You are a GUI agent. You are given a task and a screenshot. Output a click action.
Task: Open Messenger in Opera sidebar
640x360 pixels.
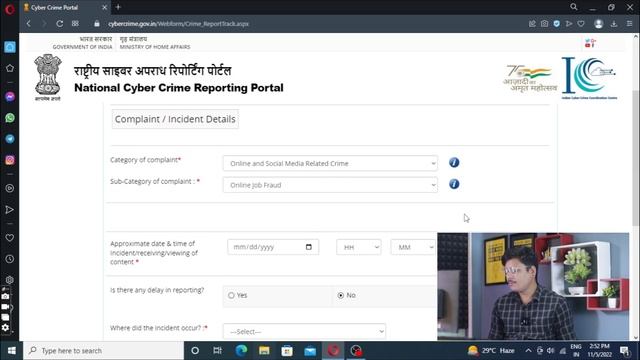tap(10, 97)
